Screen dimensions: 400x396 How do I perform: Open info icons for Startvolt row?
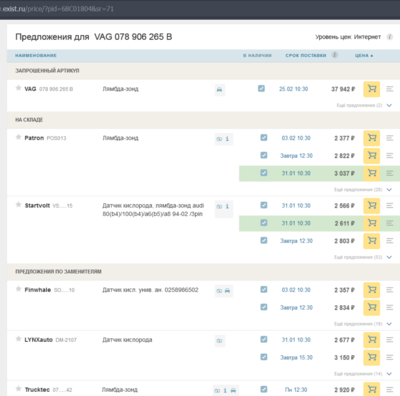(x=224, y=209)
